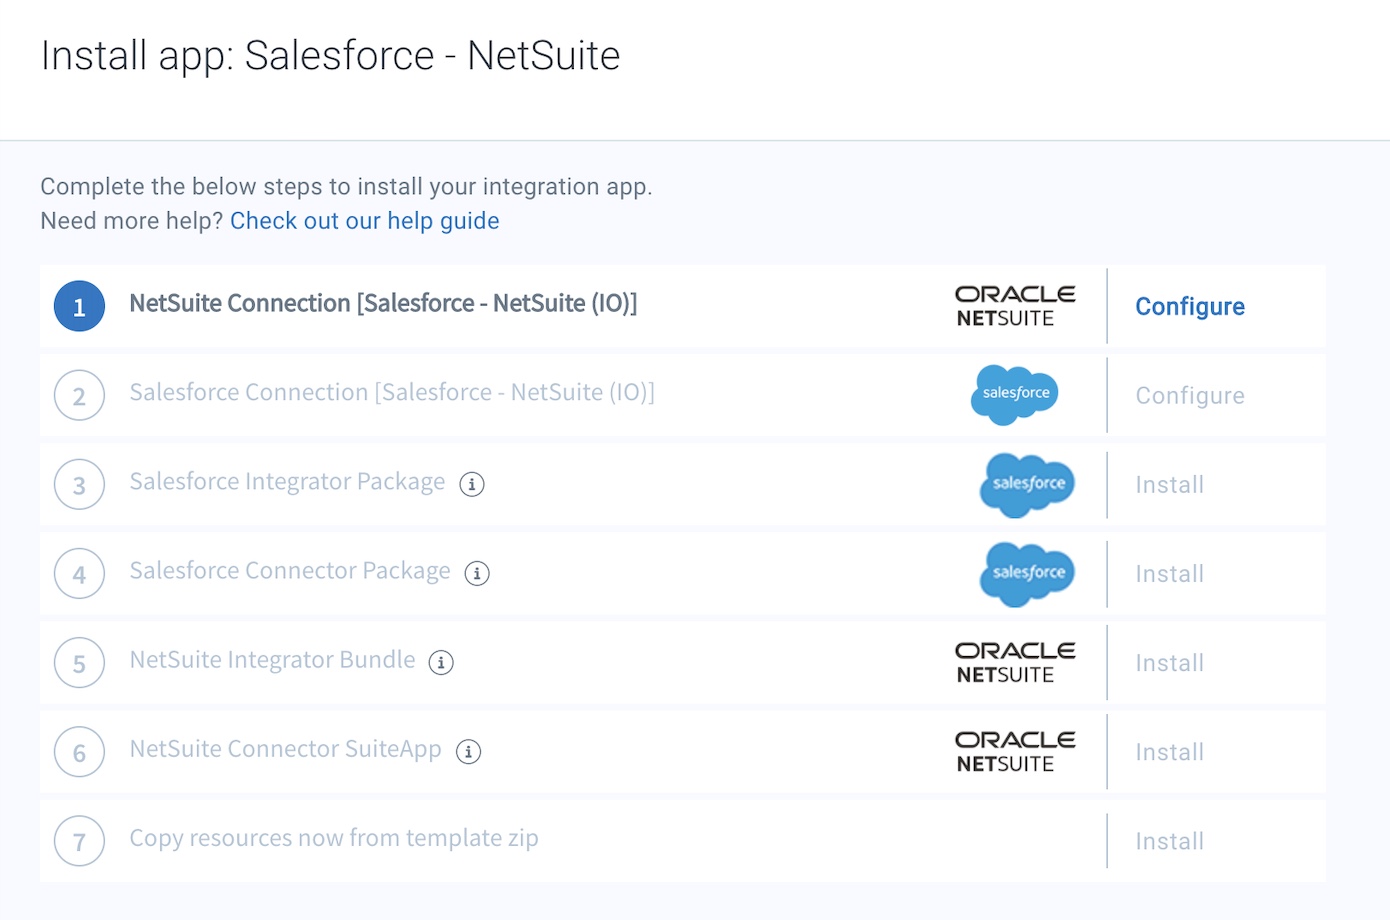Viewport: 1390px width, 920px height.
Task: Open the info icon beside NetSuite Connector SuiteApp
Action: coord(468,751)
